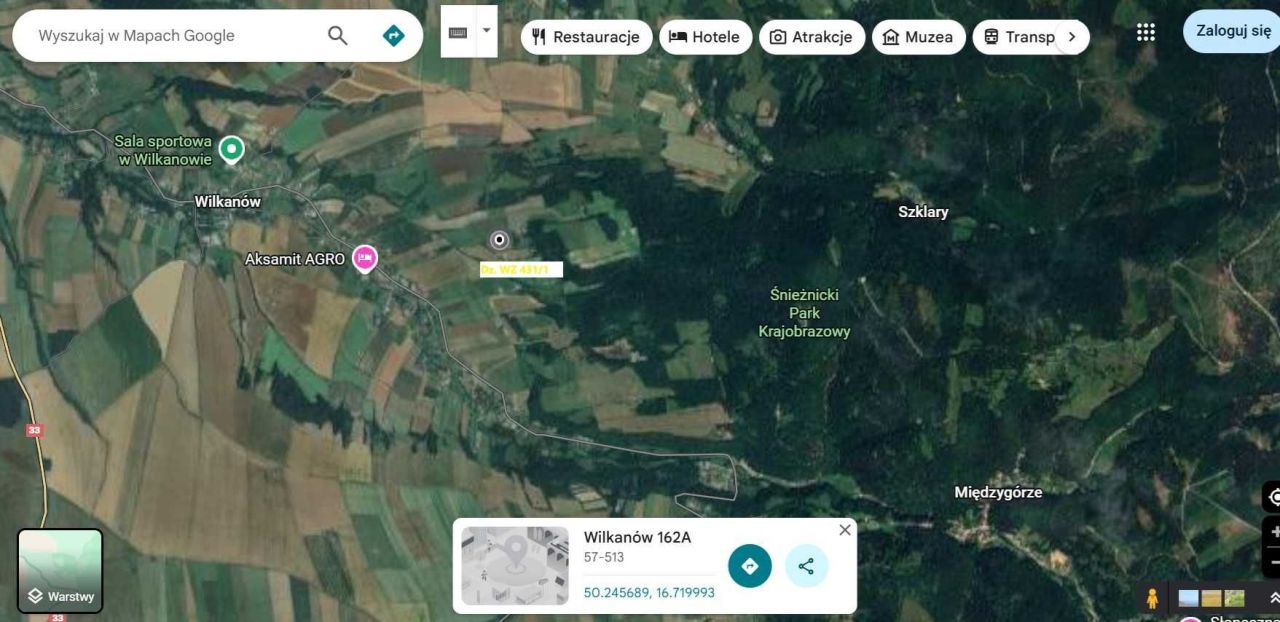The image size is (1280, 622).
Task: Select the Hotele category chip
Action: point(706,36)
